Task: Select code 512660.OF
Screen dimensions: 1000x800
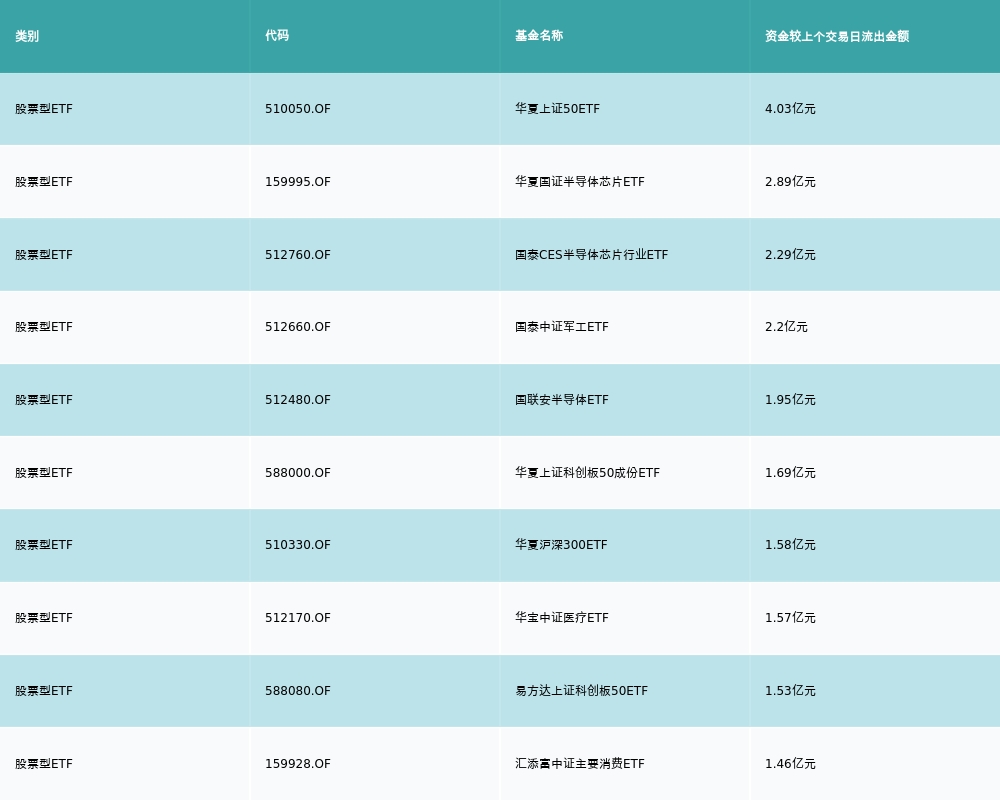Action: [x=298, y=327]
